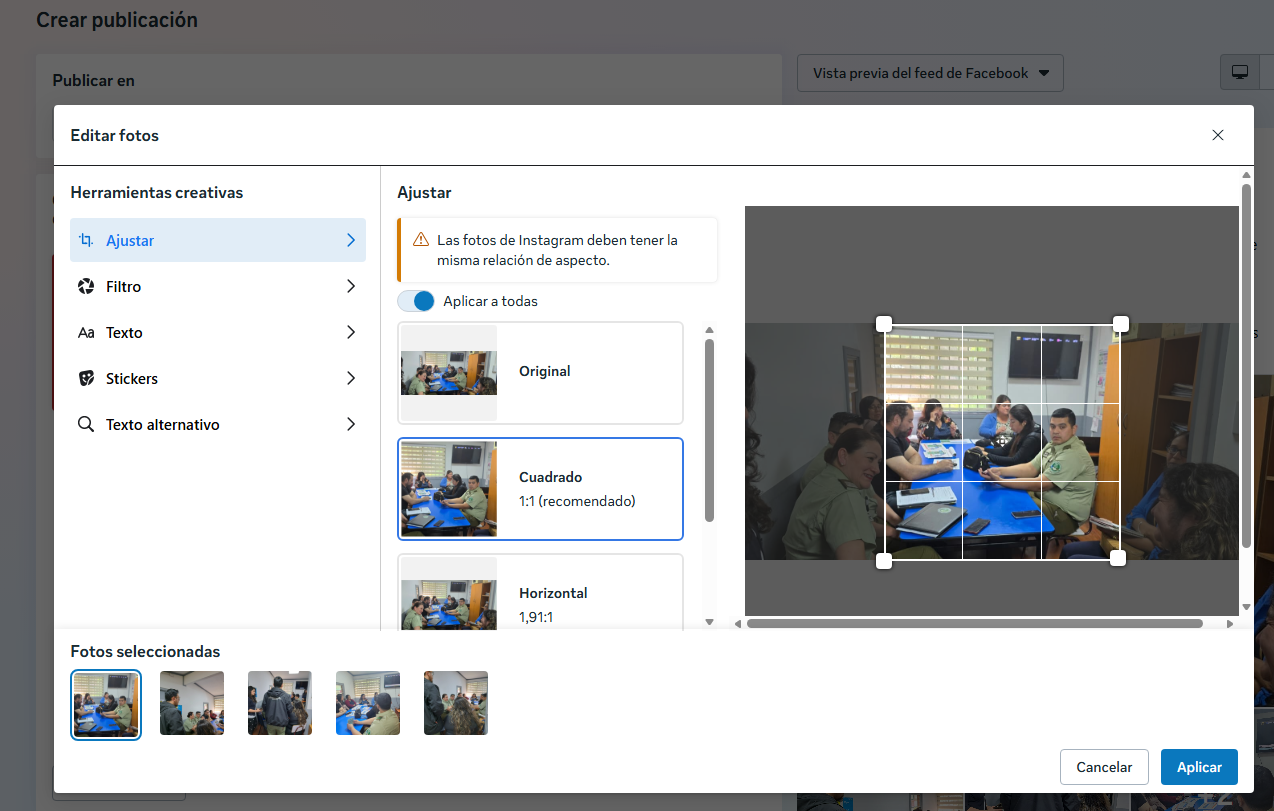This screenshot has height=811, width=1274.
Task: Select the third photo thumbnail in Fotos seleccionadas
Action: pos(280,703)
